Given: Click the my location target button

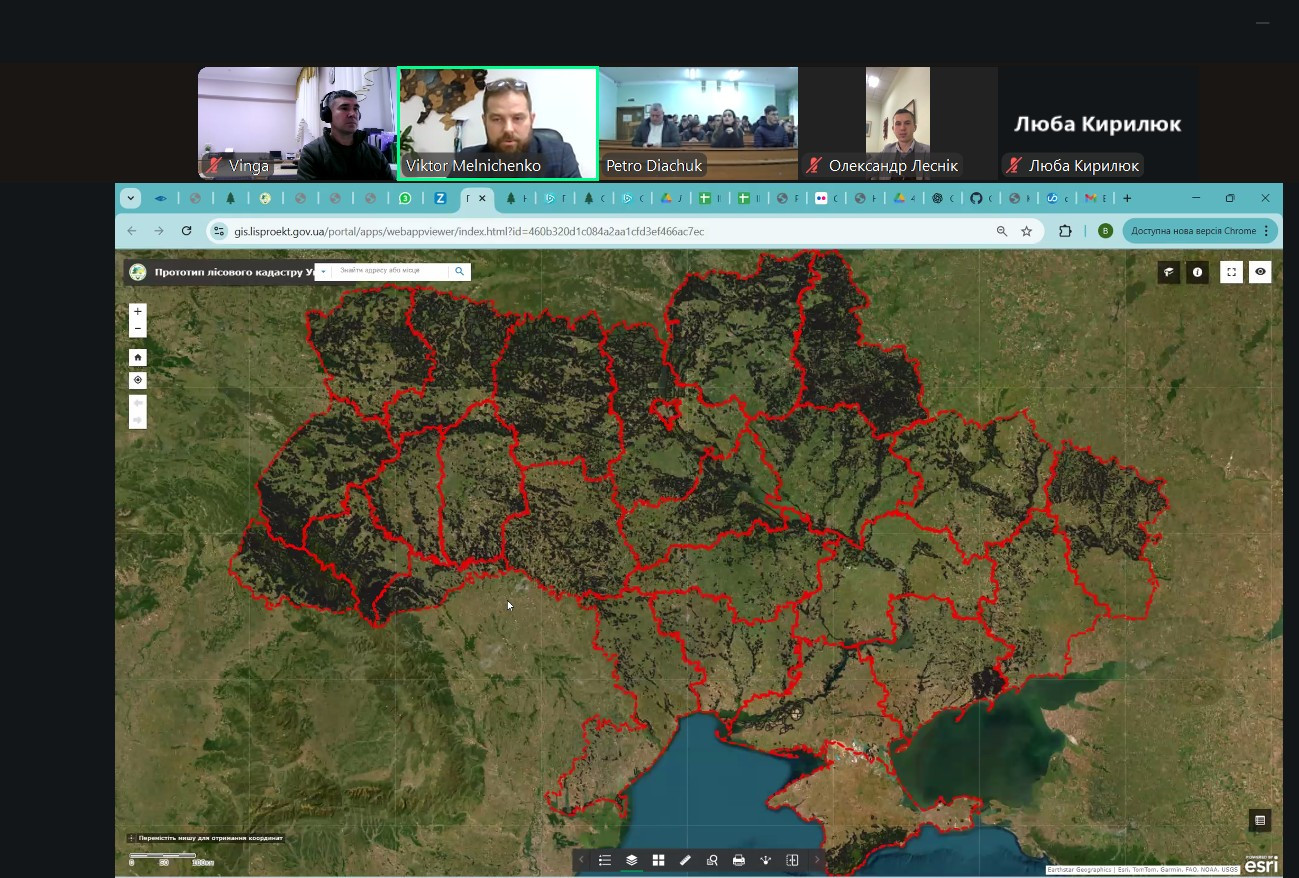Looking at the screenshot, I should click(138, 380).
